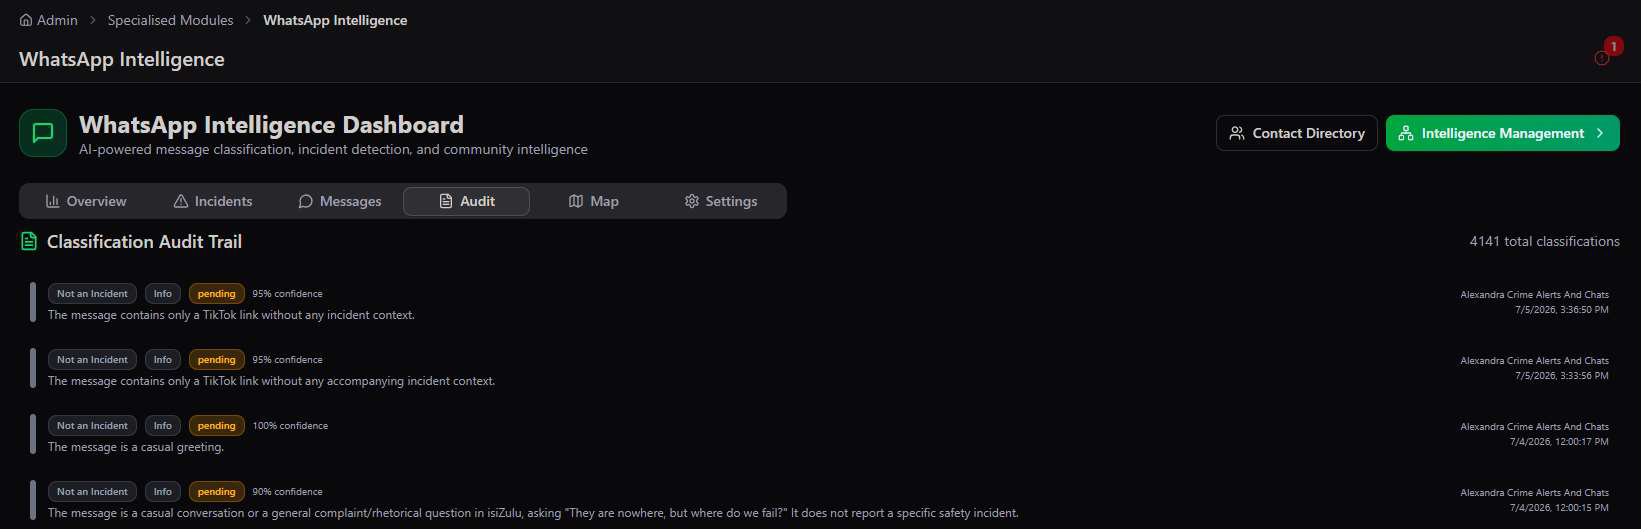Click the speech bubble icon in Messages tab
1641x529 pixels.
click(x=306, y=201)
